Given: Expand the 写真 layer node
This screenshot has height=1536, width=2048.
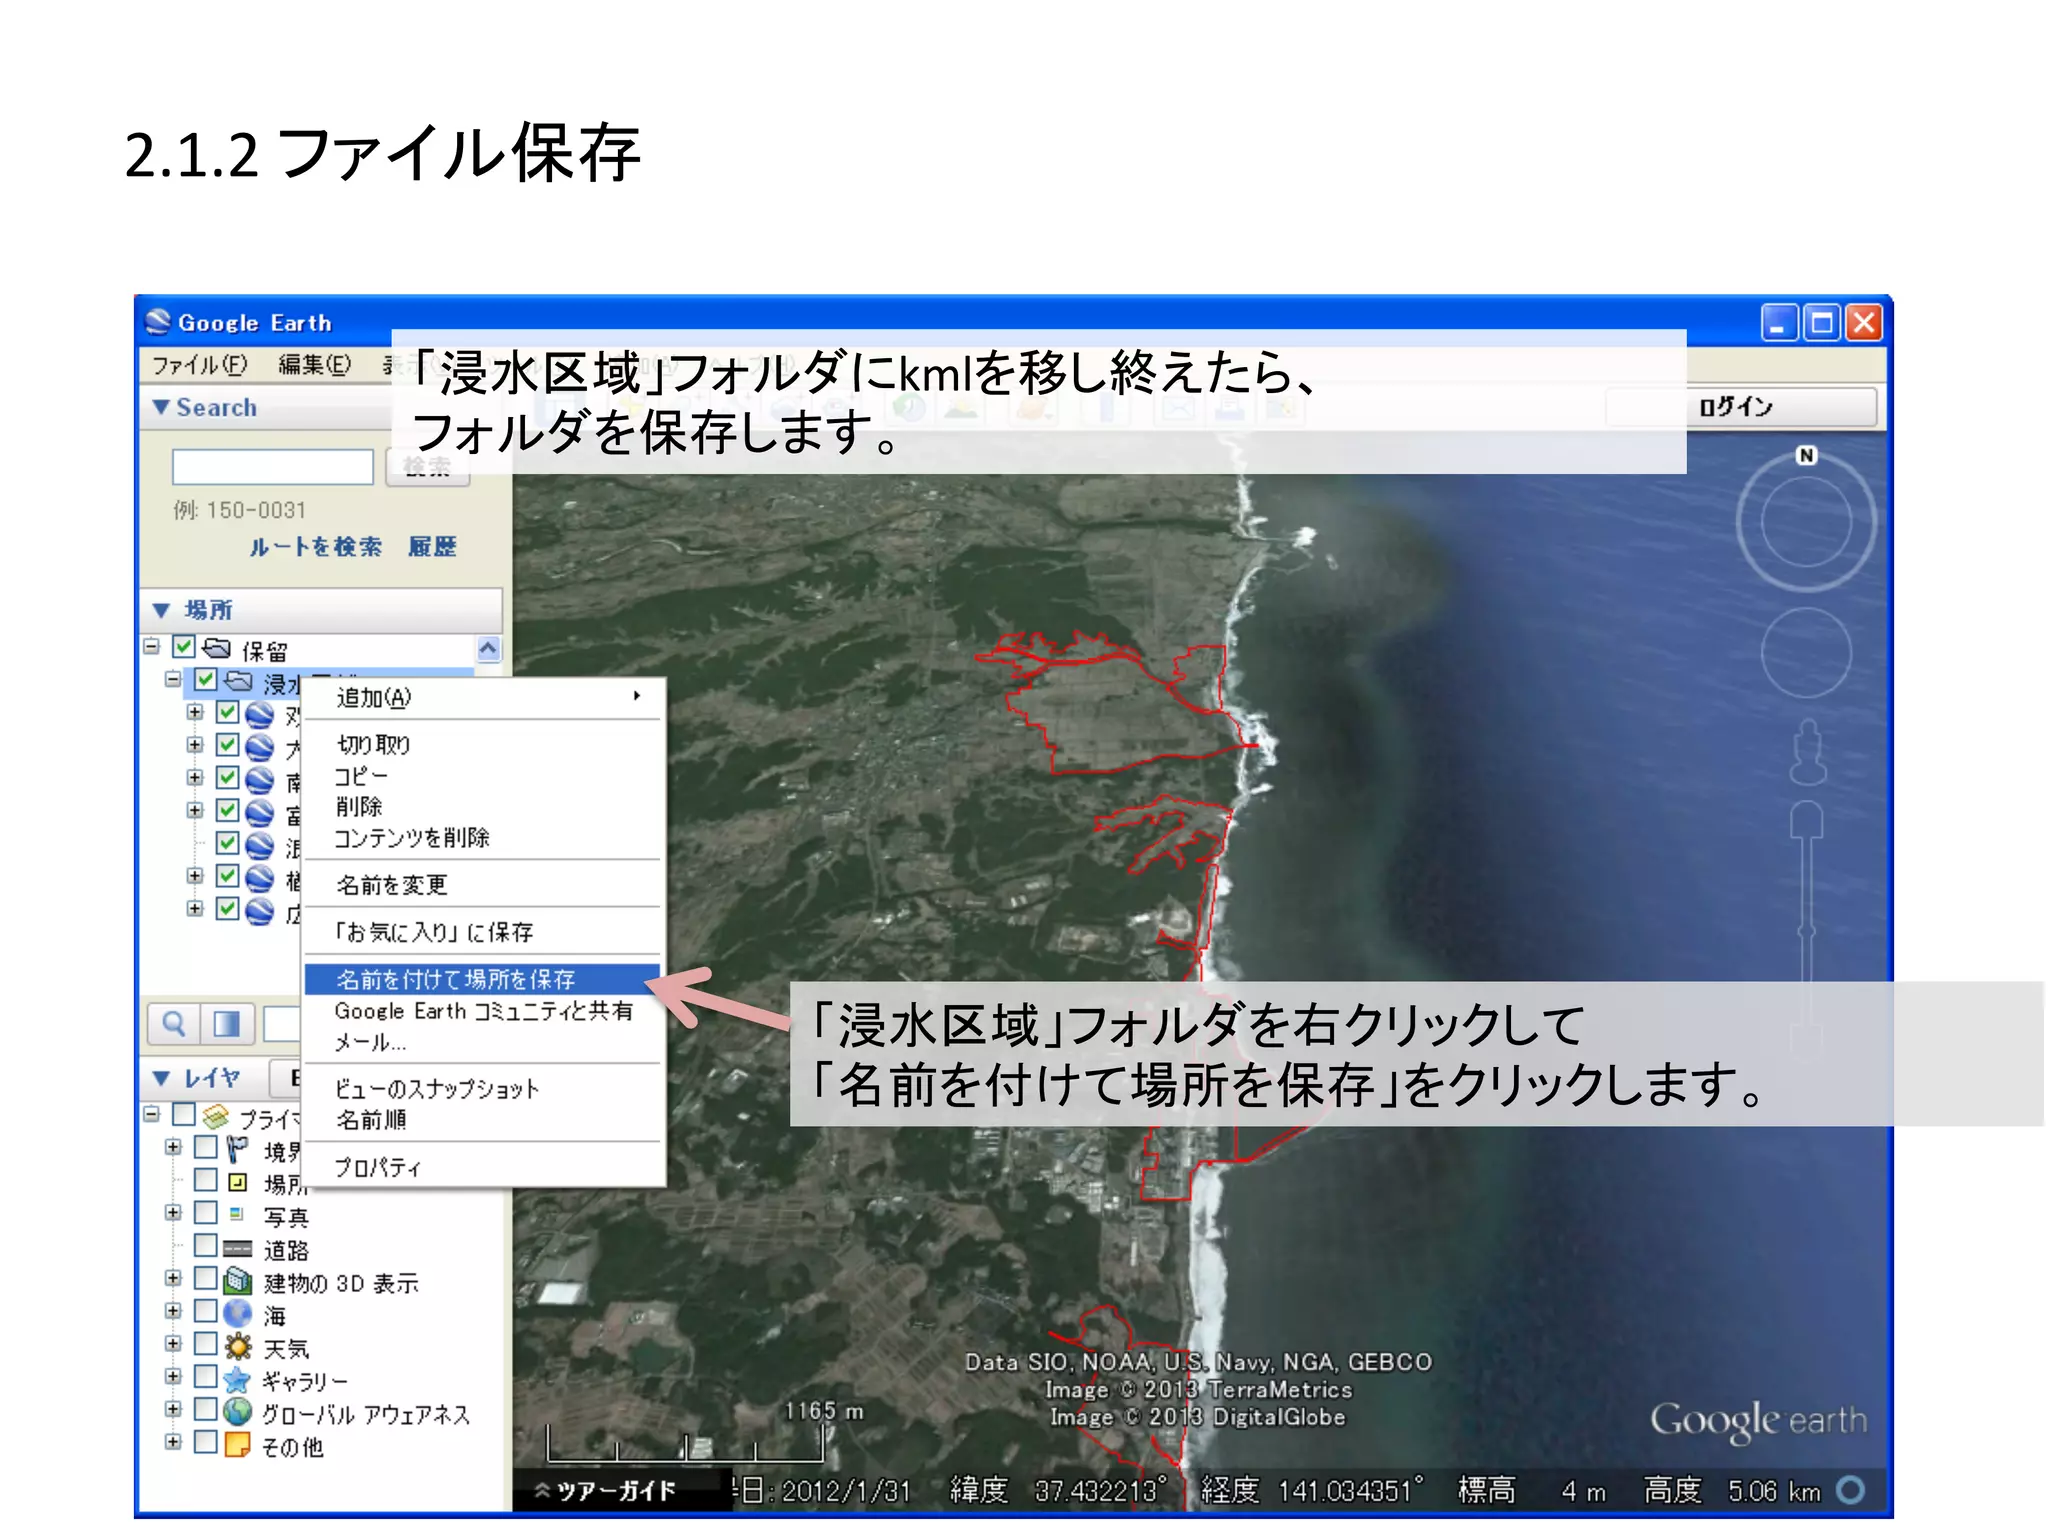Looking at the screenshot, I should click(x=173, y=1212).
